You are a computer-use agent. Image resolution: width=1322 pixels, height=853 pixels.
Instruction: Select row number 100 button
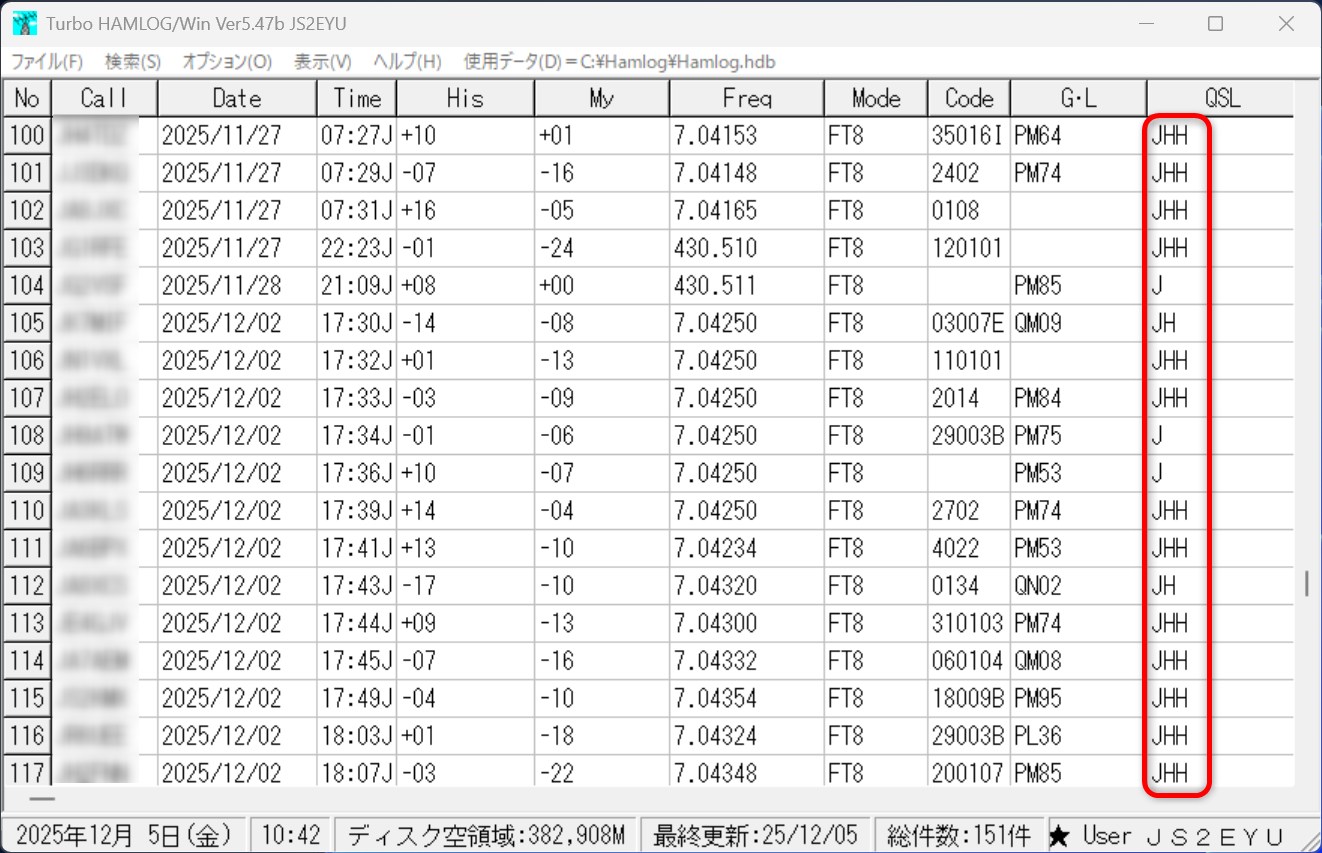coord(27,136)
